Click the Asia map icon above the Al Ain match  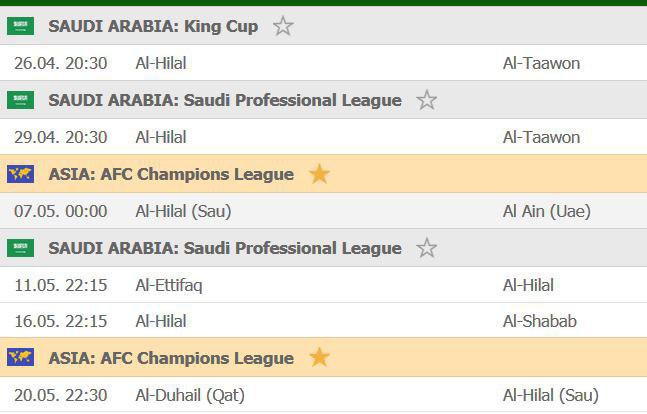click(20, 174)
